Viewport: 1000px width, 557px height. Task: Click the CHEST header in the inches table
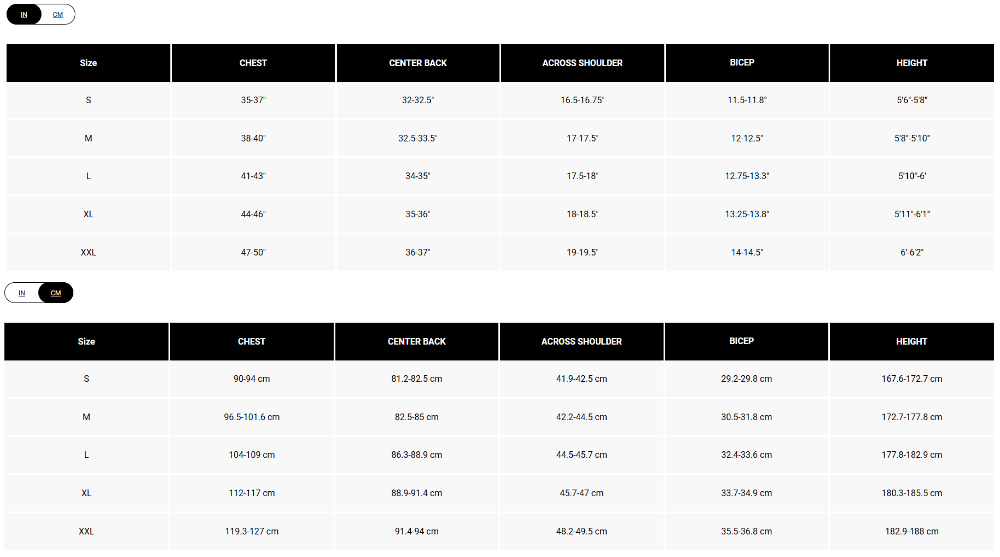click(253, 63)
